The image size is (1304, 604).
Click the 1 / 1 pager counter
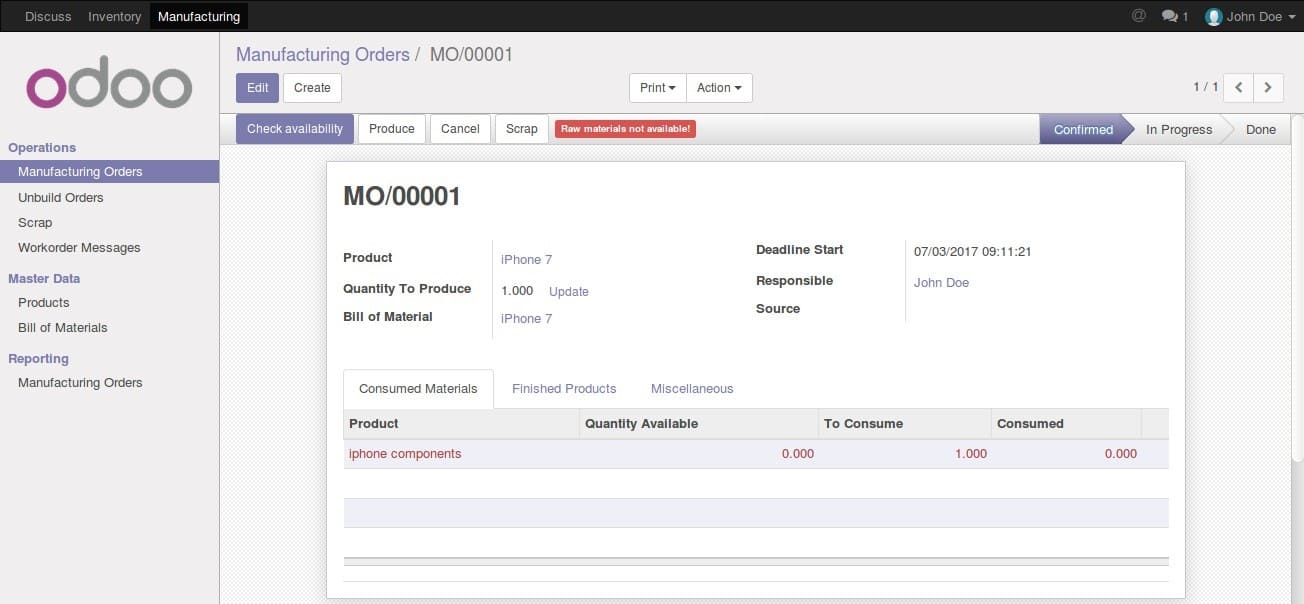(x=1206, y=87)
